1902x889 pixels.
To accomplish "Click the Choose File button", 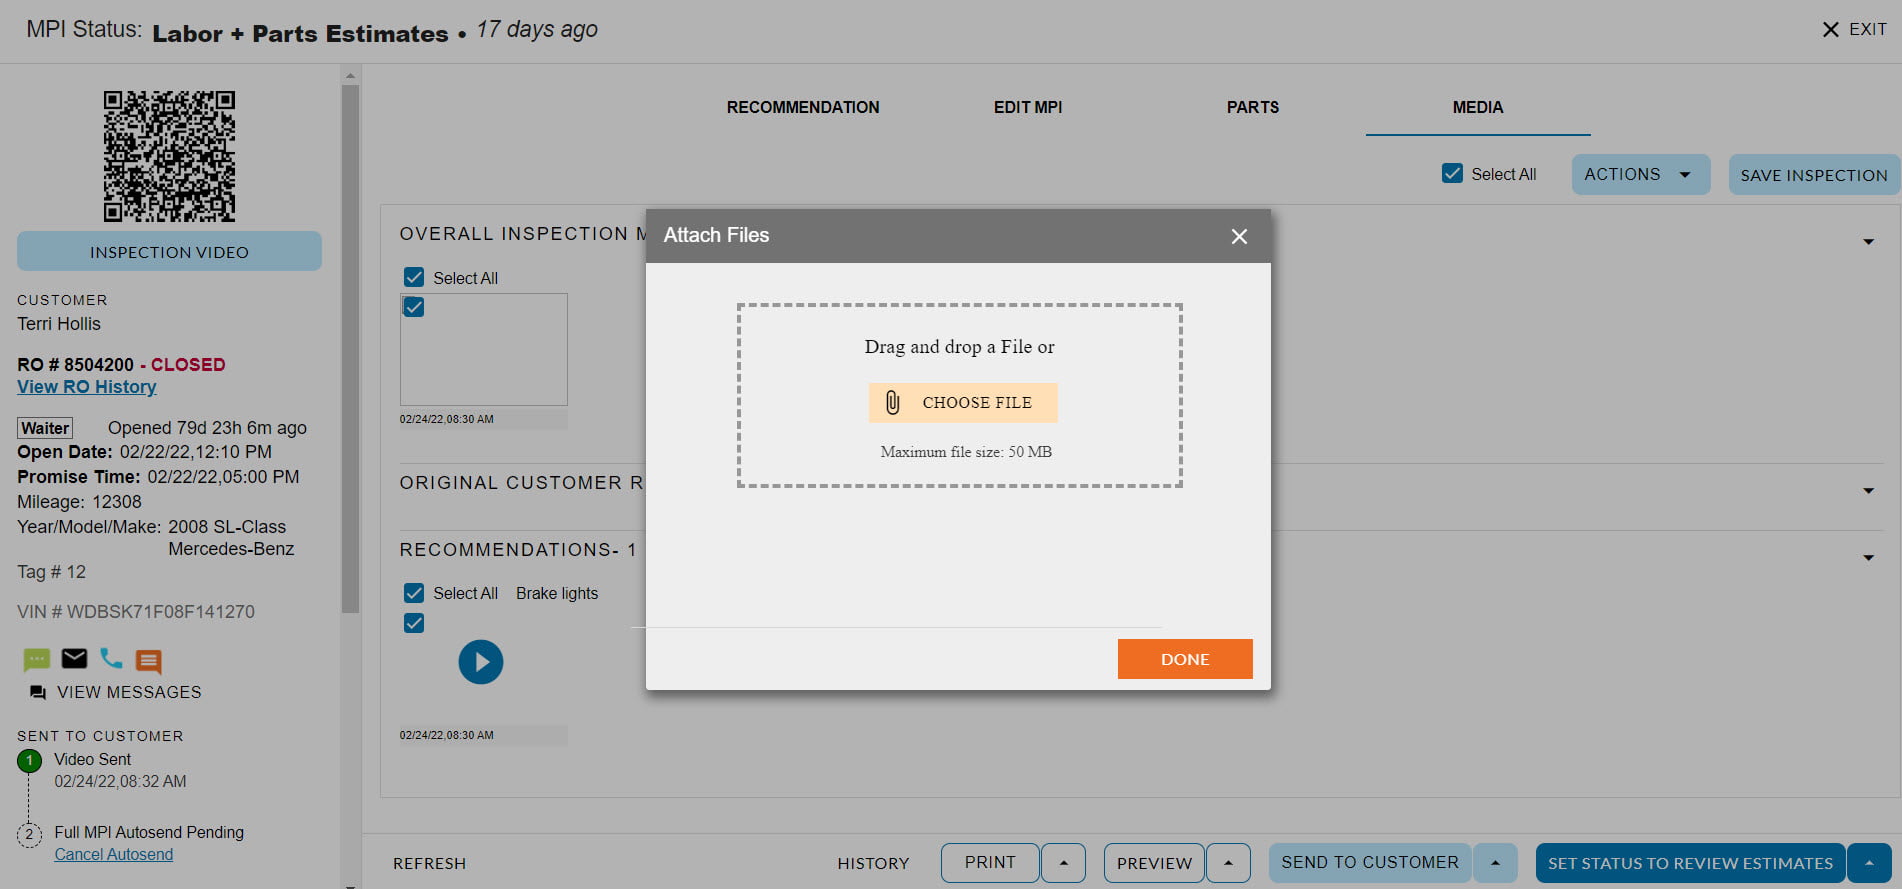I will [x=963, y=403].
